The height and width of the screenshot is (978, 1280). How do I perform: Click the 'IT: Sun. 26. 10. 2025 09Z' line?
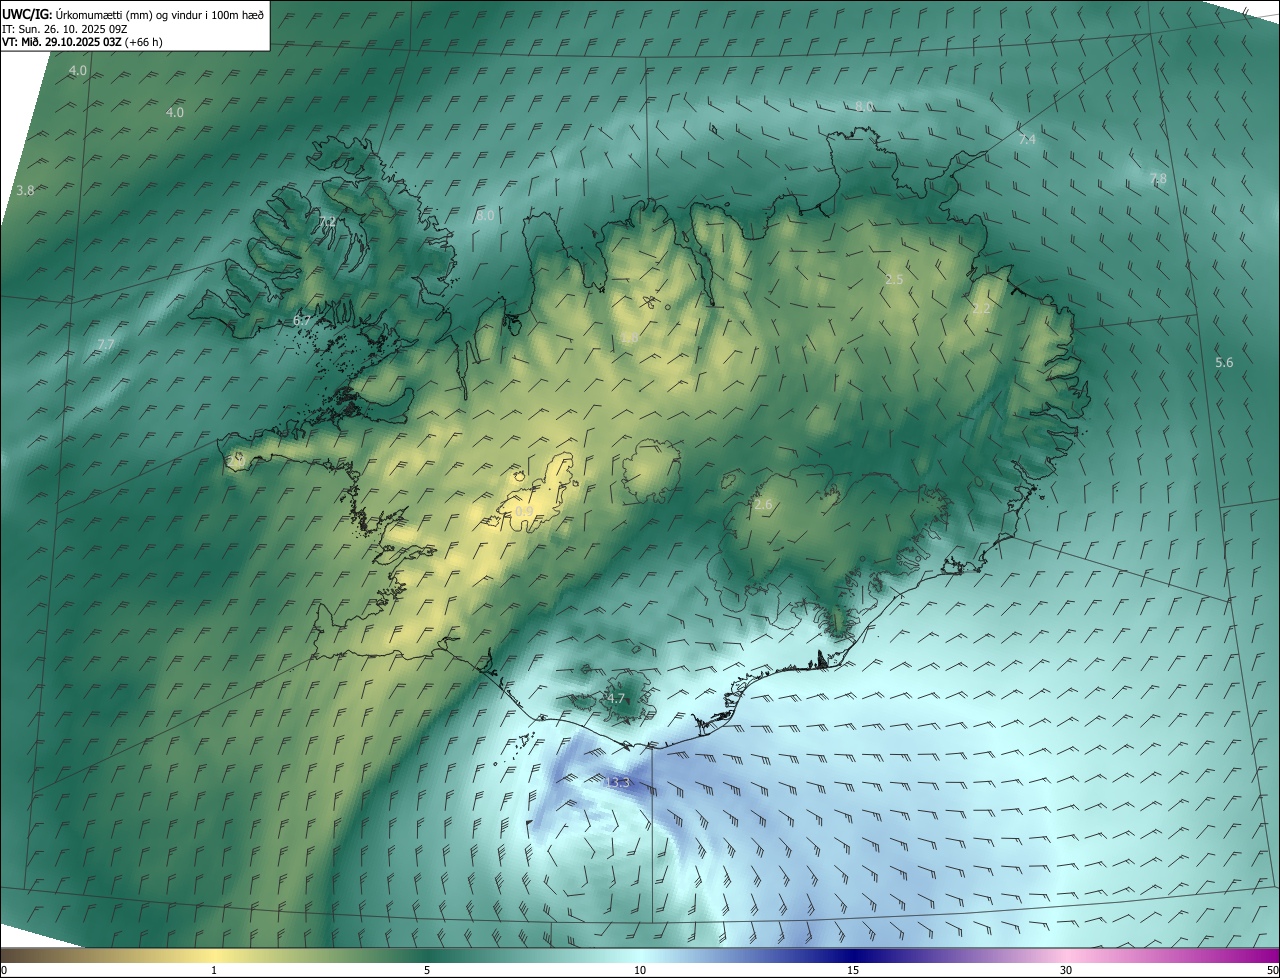pyautogui.click(x=66, y=28)
